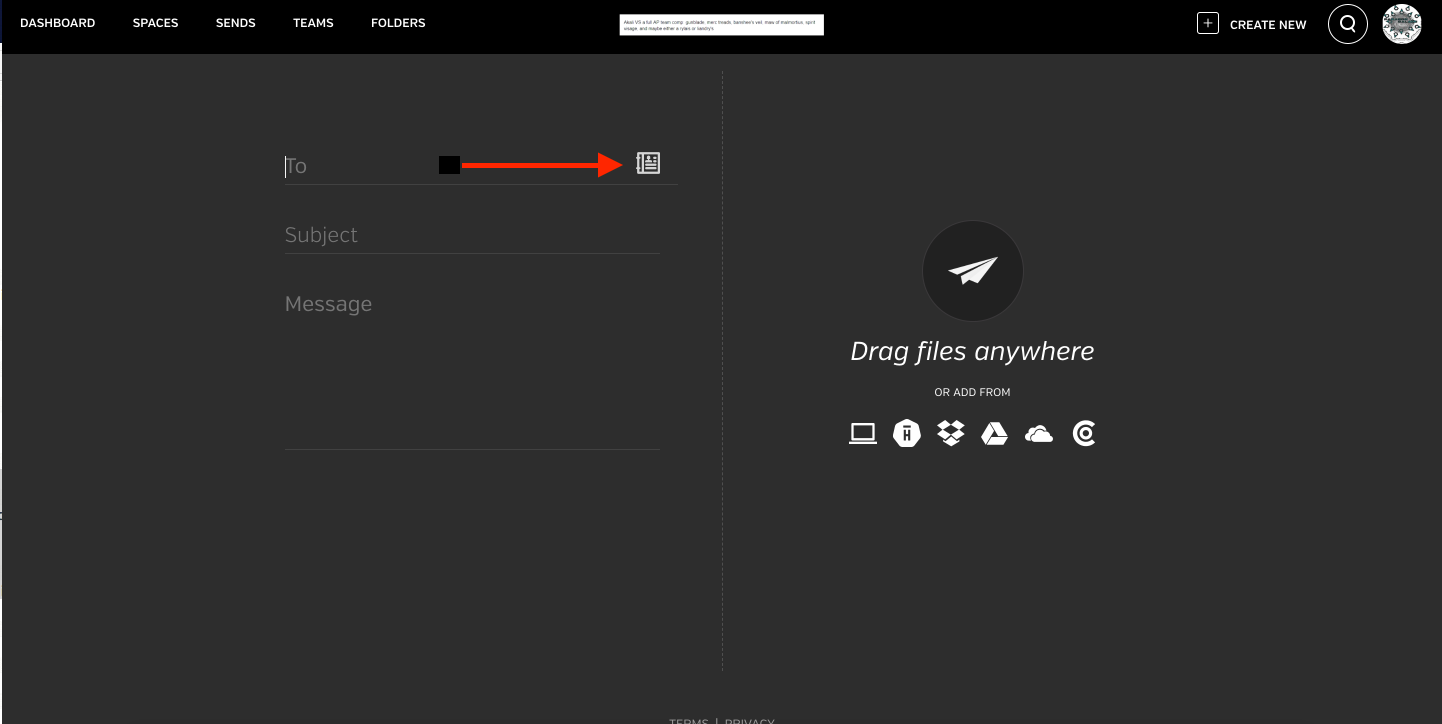
Task: Add files from your computer
Action: [x=862, y=432]
